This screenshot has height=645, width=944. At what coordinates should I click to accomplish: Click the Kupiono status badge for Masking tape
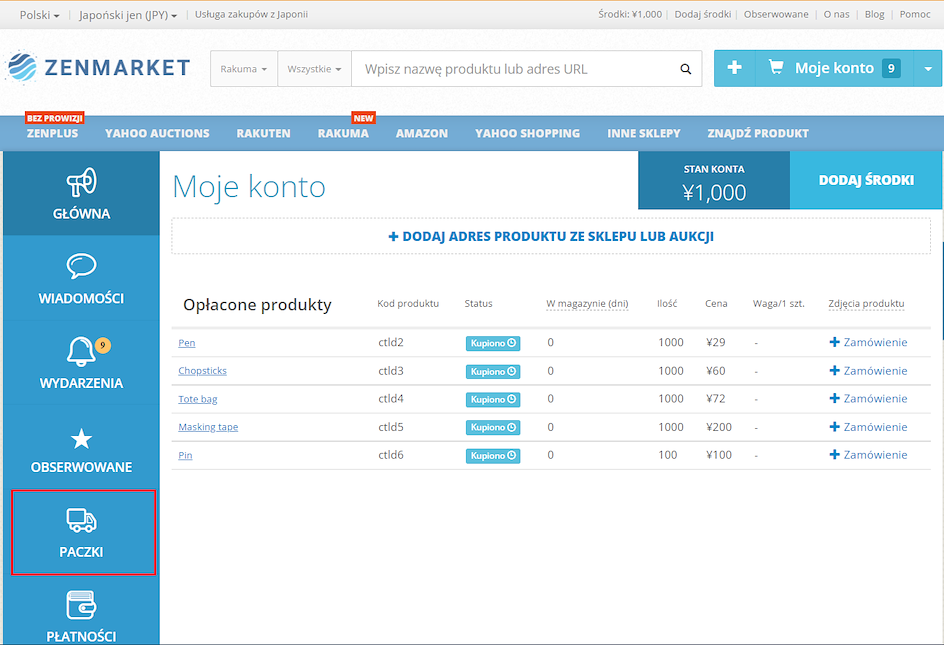492,428
